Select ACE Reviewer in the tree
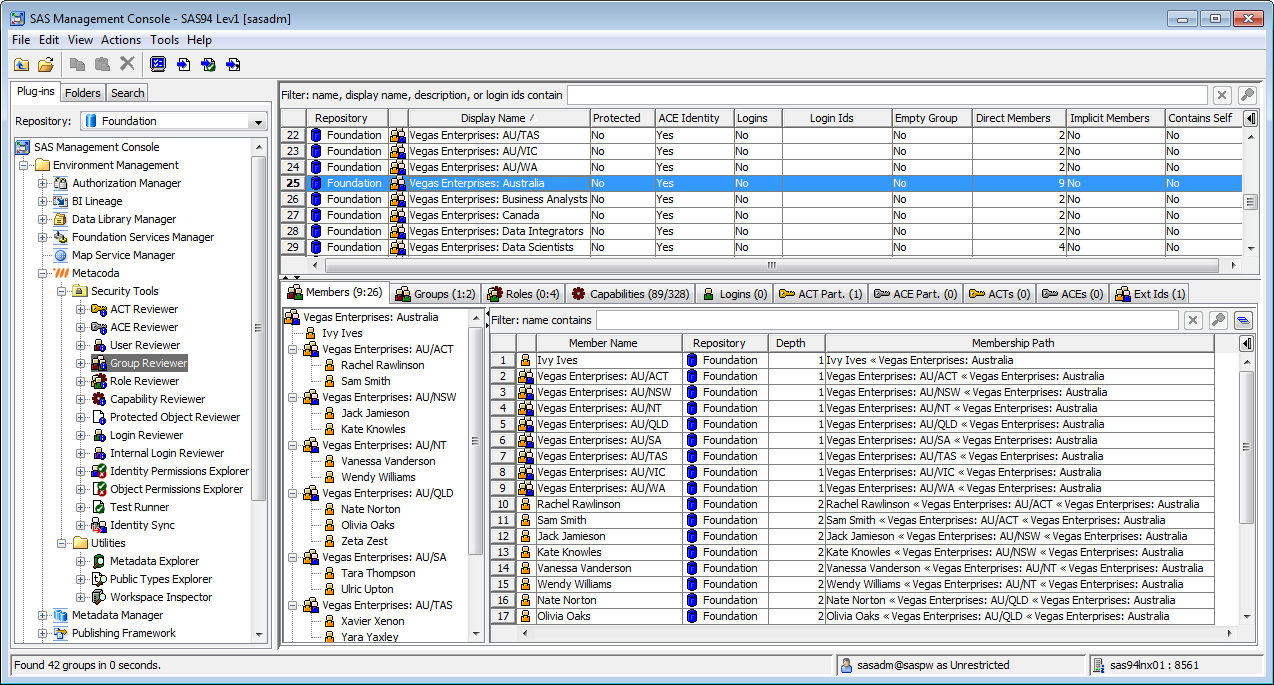 coord(144,327)
